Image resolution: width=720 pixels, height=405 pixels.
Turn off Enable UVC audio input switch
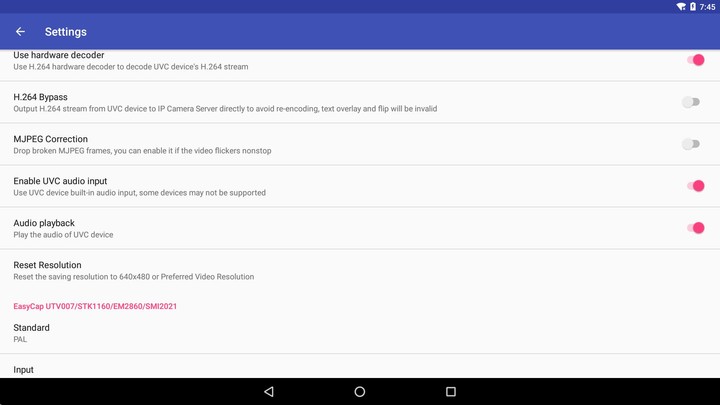[x=695, y=186]
